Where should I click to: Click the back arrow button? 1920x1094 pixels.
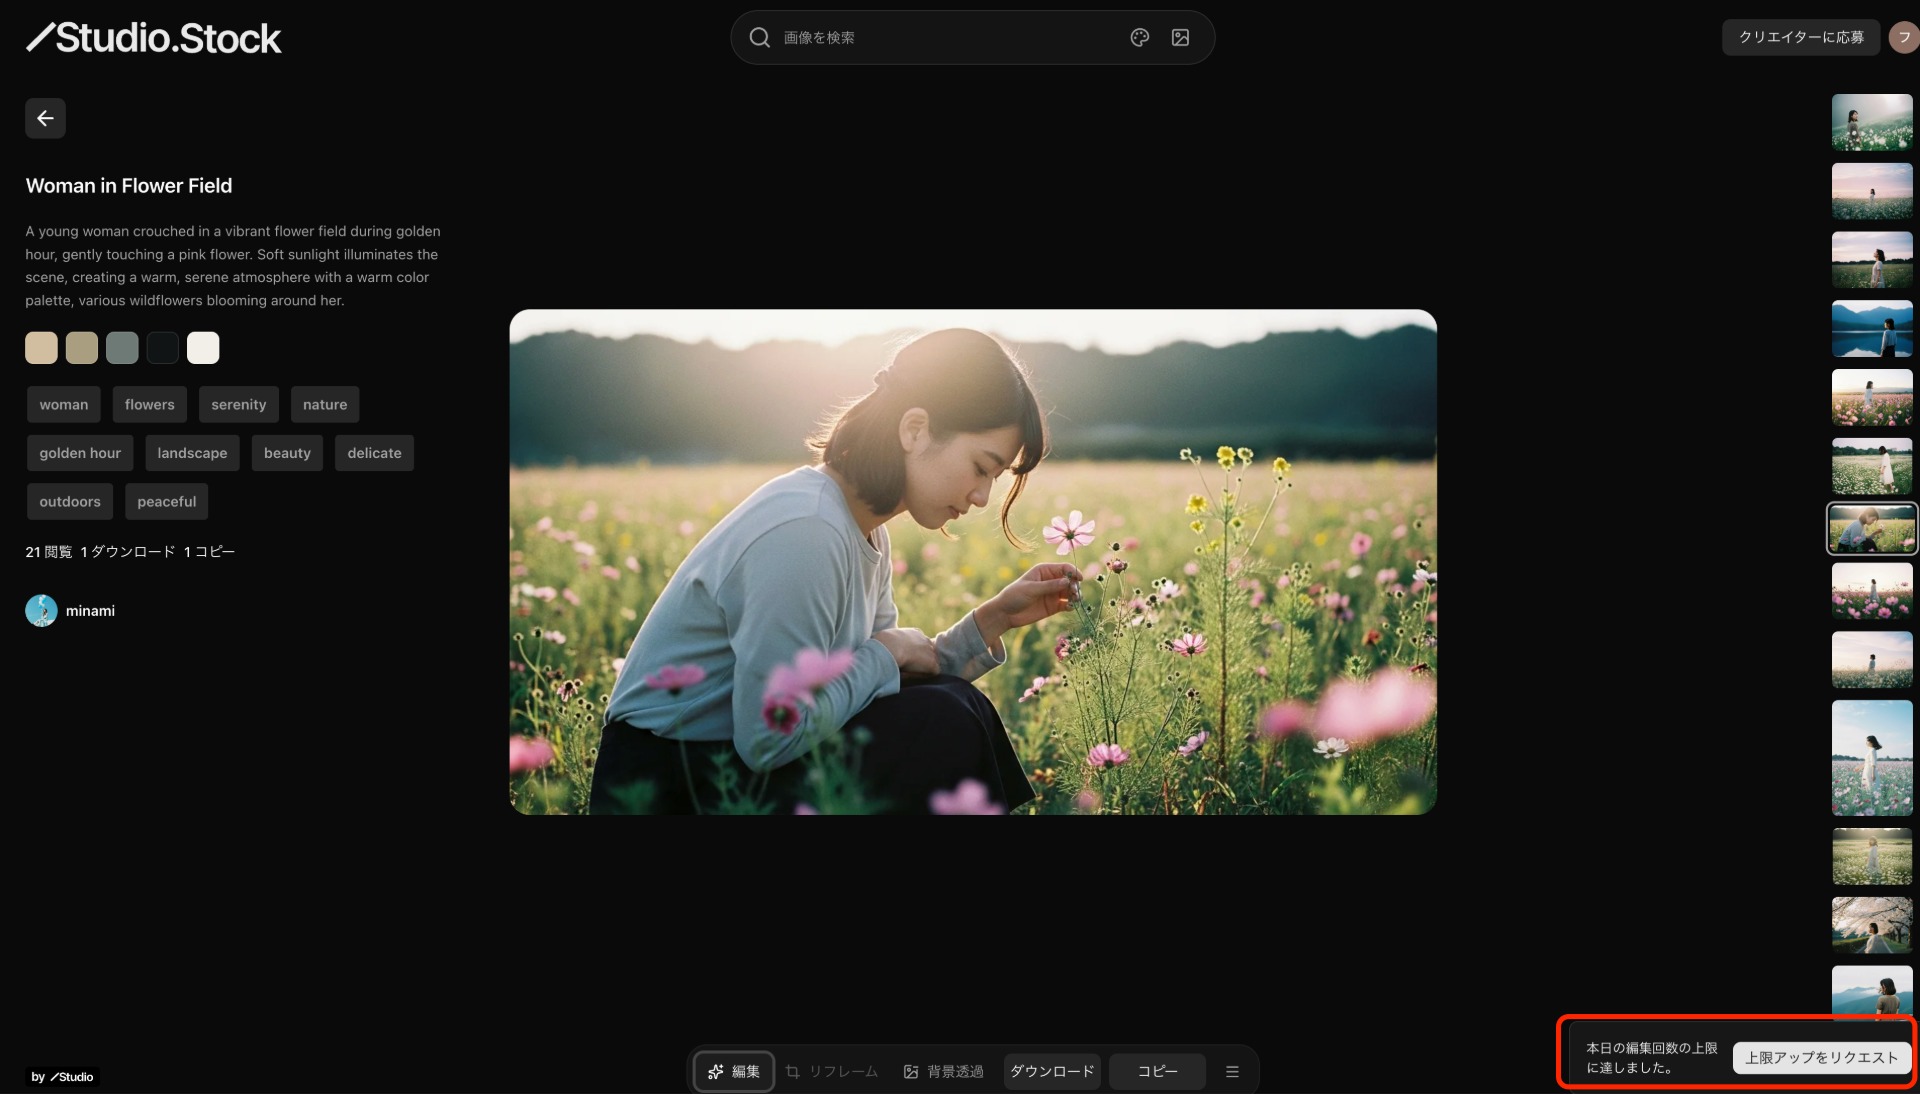coord(45,118)
